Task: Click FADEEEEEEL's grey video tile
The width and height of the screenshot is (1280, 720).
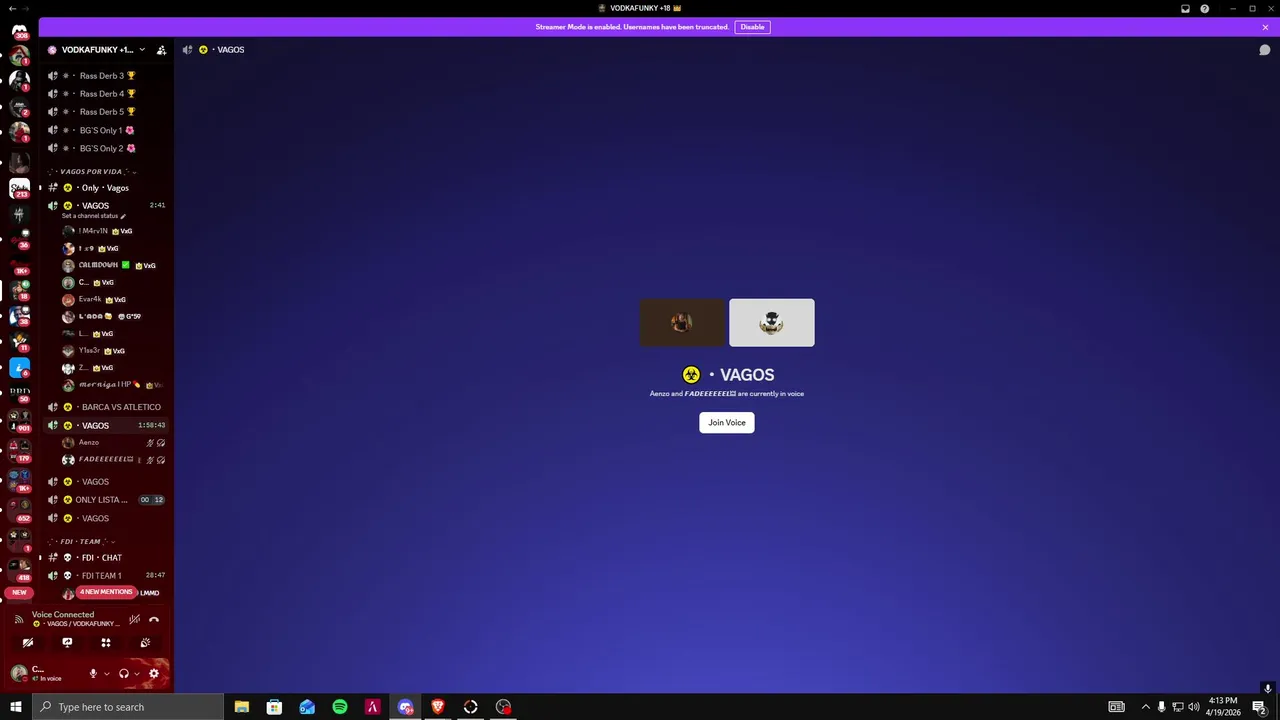Action: coord(772,323)
